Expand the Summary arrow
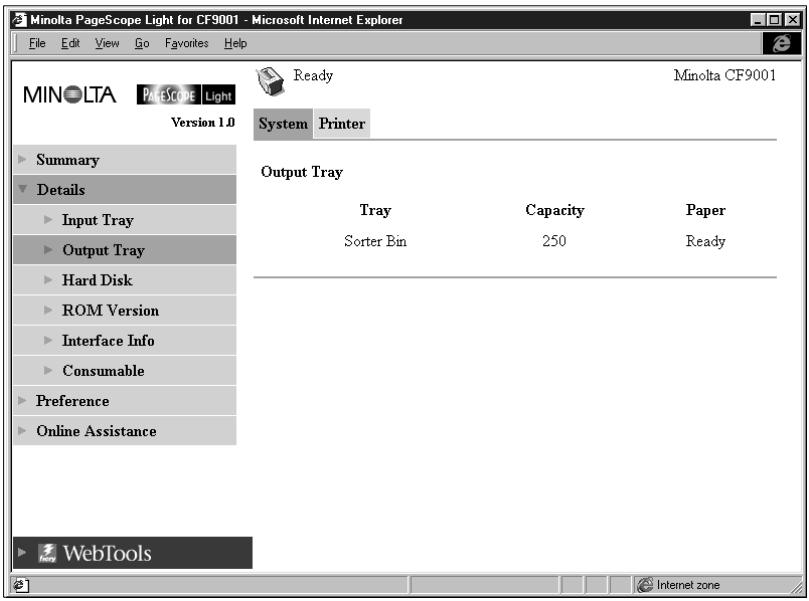 pos(22,159)
